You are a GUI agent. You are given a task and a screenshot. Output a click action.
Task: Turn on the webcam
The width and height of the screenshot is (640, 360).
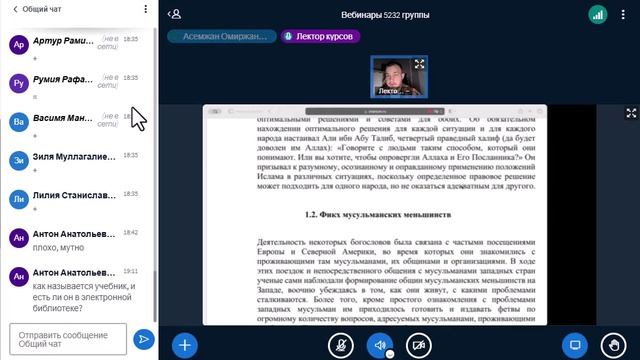point(419,345)
